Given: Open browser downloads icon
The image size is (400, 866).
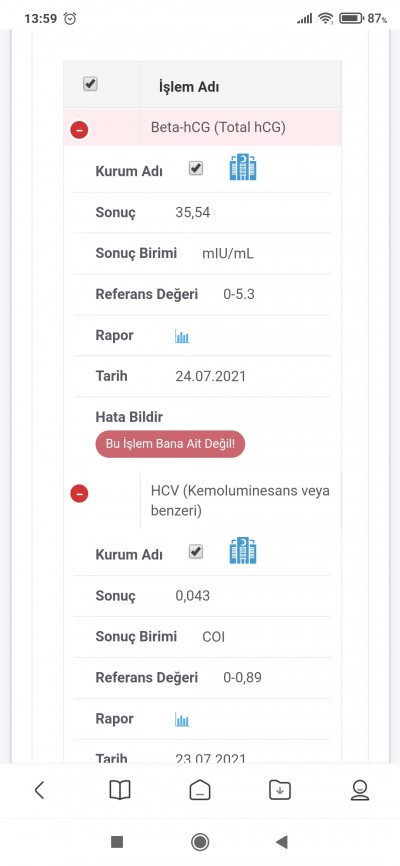Looking at the screenshot, I should (x=280, y=790).
